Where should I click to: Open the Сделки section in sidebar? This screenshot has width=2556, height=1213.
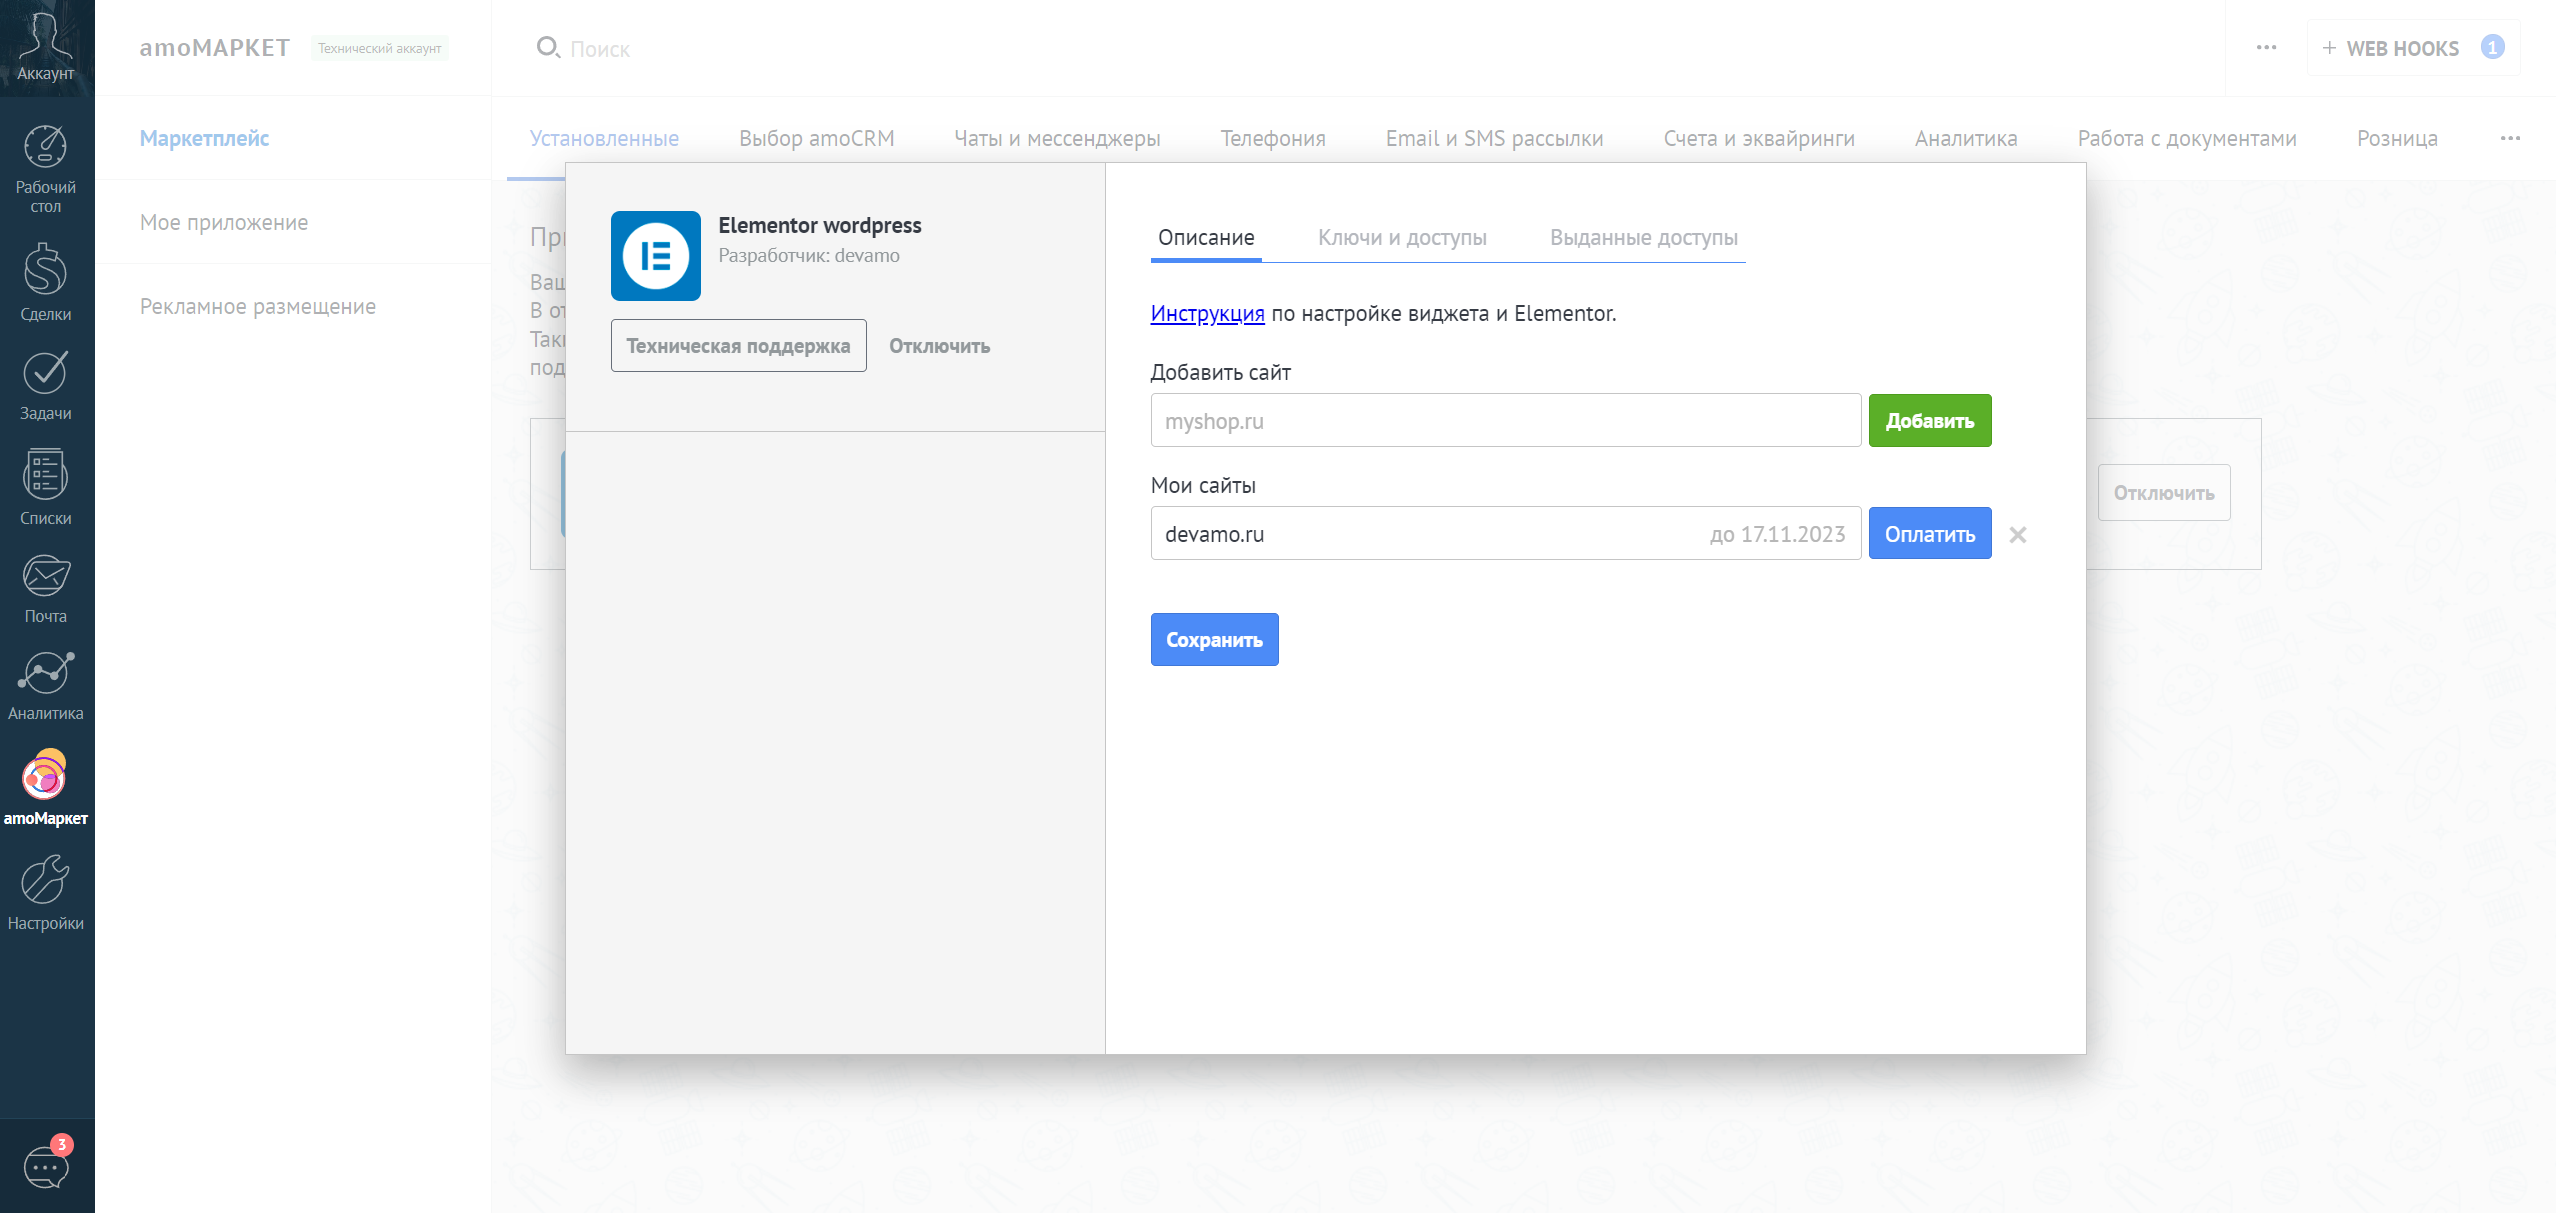point(45,283)
